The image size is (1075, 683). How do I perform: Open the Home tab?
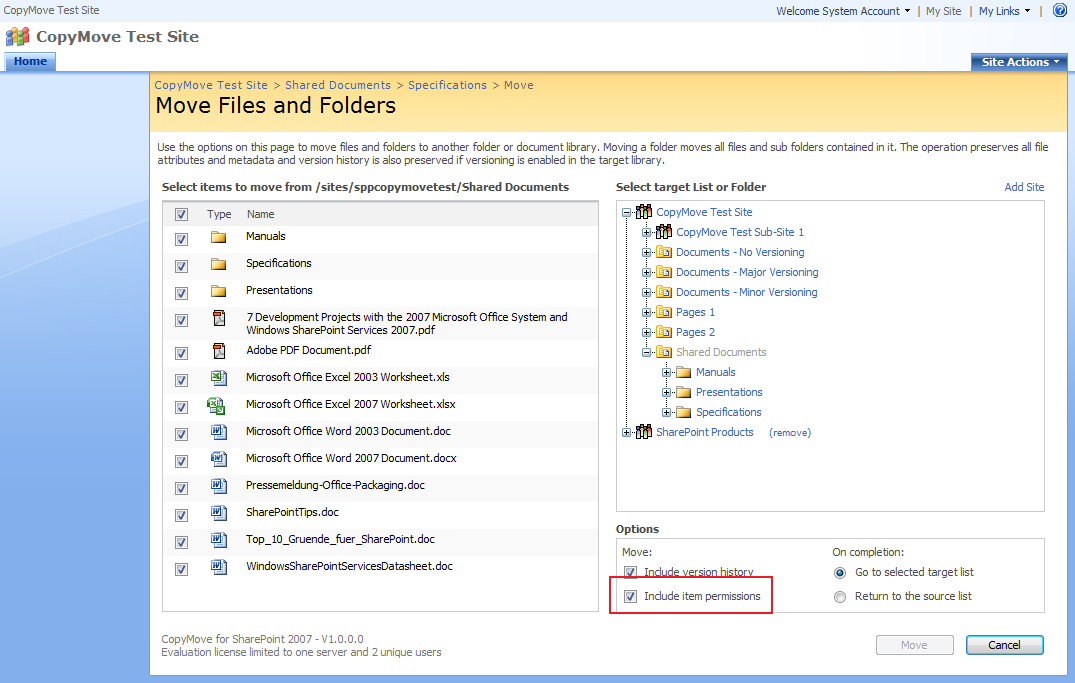30,61
